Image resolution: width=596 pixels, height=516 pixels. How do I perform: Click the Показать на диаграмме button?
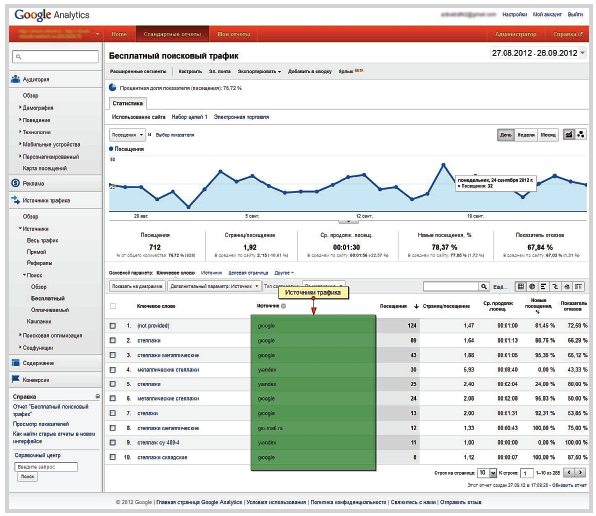(137, 286)
